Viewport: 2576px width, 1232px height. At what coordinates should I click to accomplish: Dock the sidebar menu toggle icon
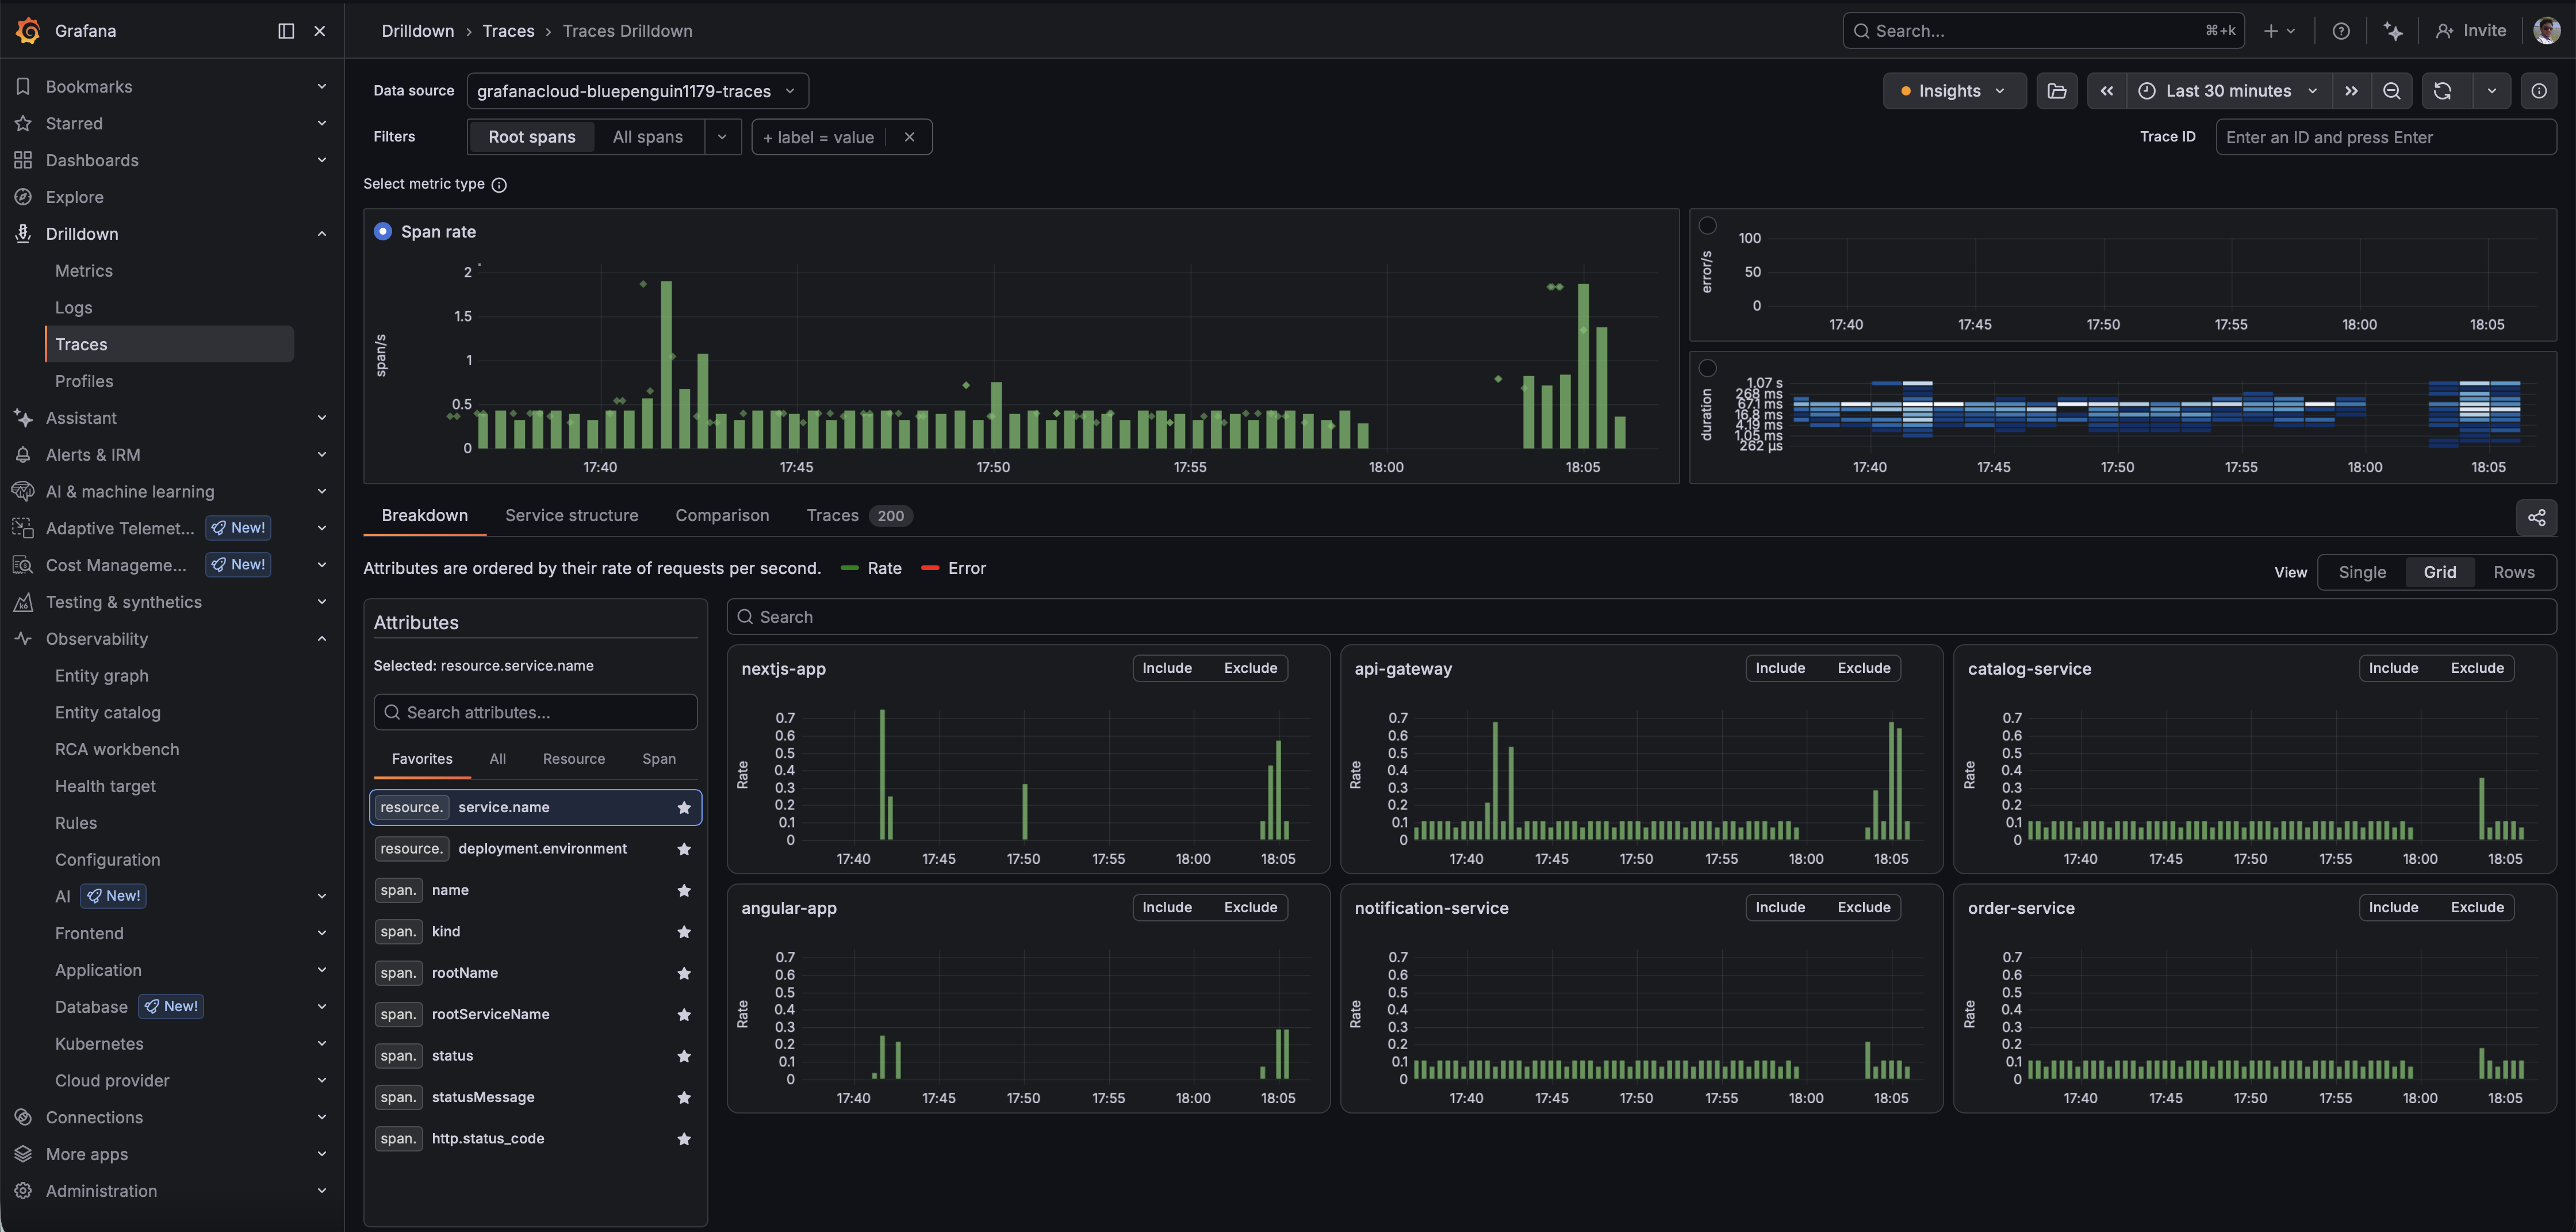286,31
